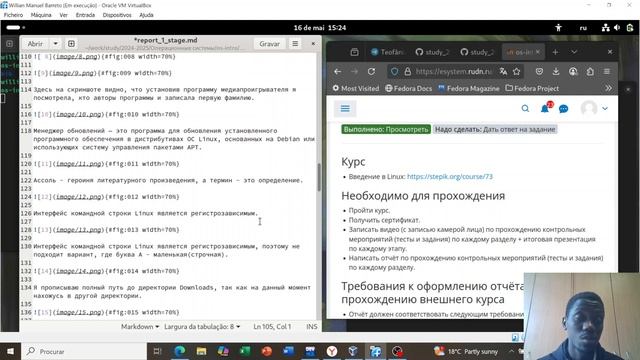Click the Task View icon
The image size is (640, 360).
click(158, 351)
